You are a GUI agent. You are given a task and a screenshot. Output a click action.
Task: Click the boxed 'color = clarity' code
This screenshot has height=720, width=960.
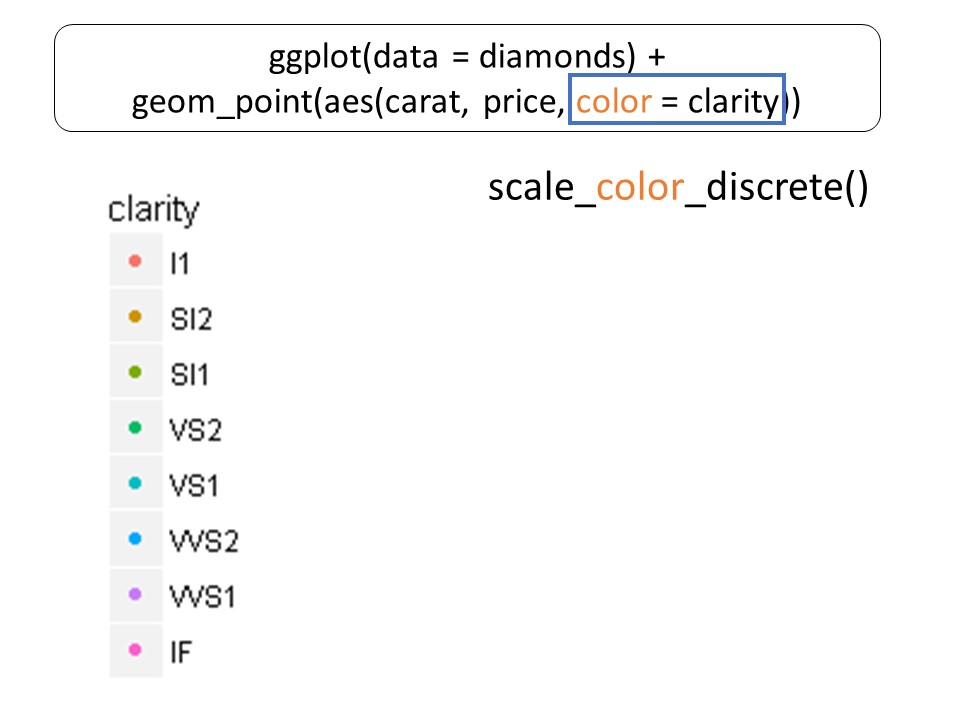pyautogui.click(x=677, y=101)
